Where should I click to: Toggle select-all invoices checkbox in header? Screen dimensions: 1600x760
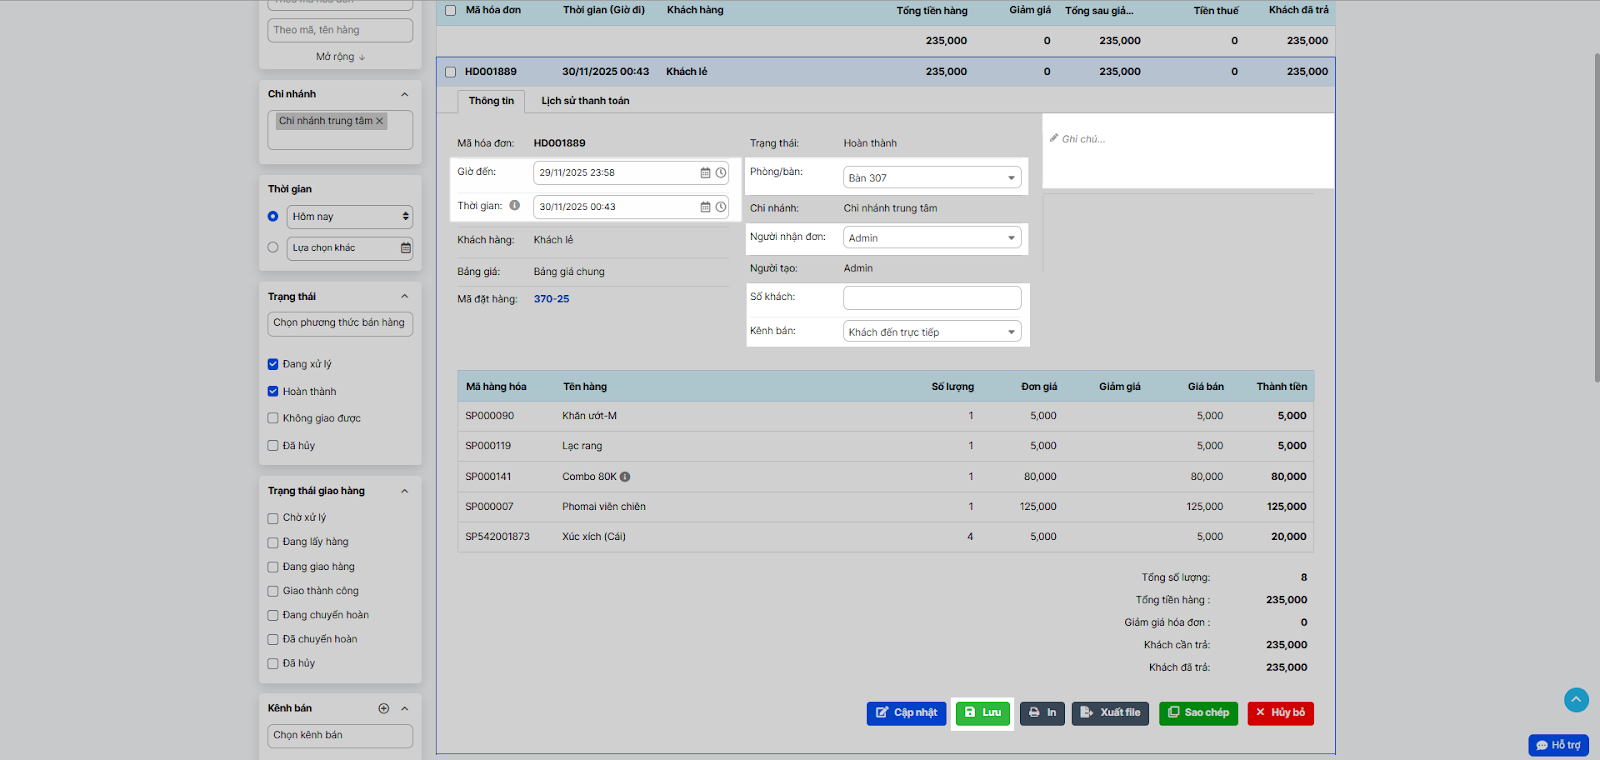click(450, 10)
